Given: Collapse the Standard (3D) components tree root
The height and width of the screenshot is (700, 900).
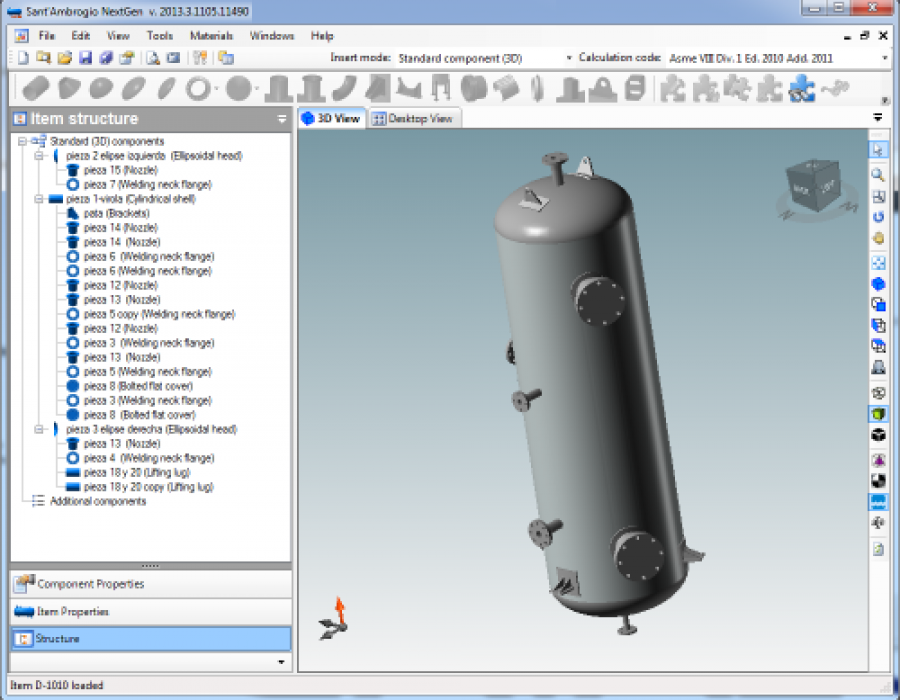Looking at the screenshot, I should click(22, 141).
